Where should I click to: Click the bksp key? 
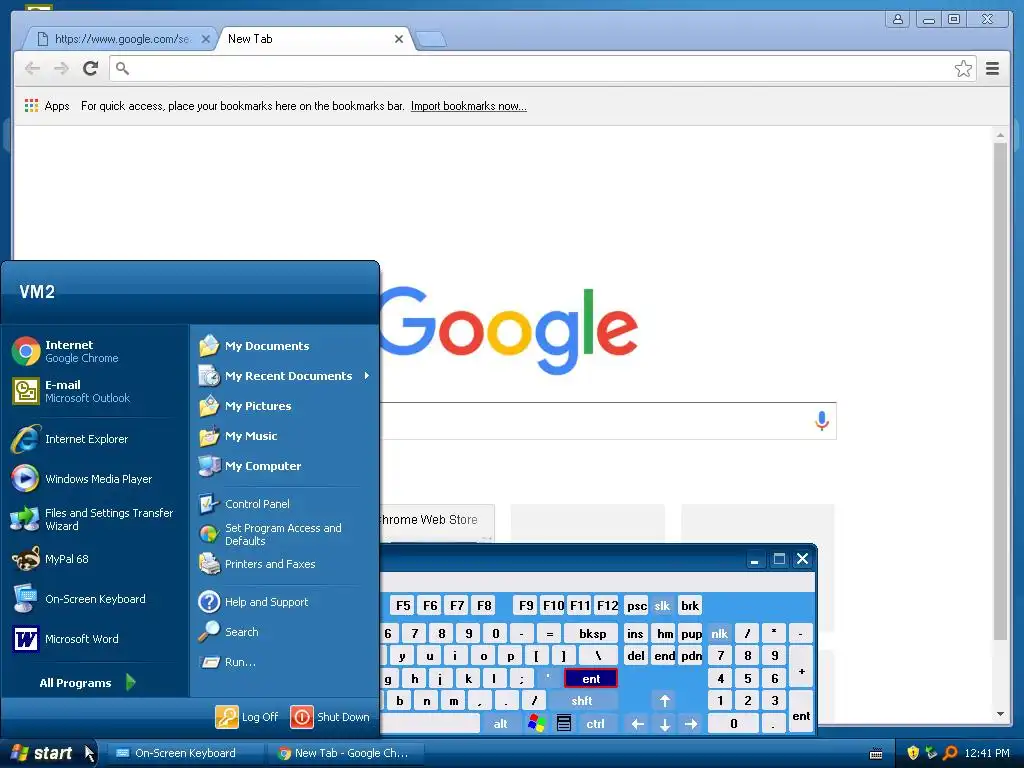tap(592, 633)
